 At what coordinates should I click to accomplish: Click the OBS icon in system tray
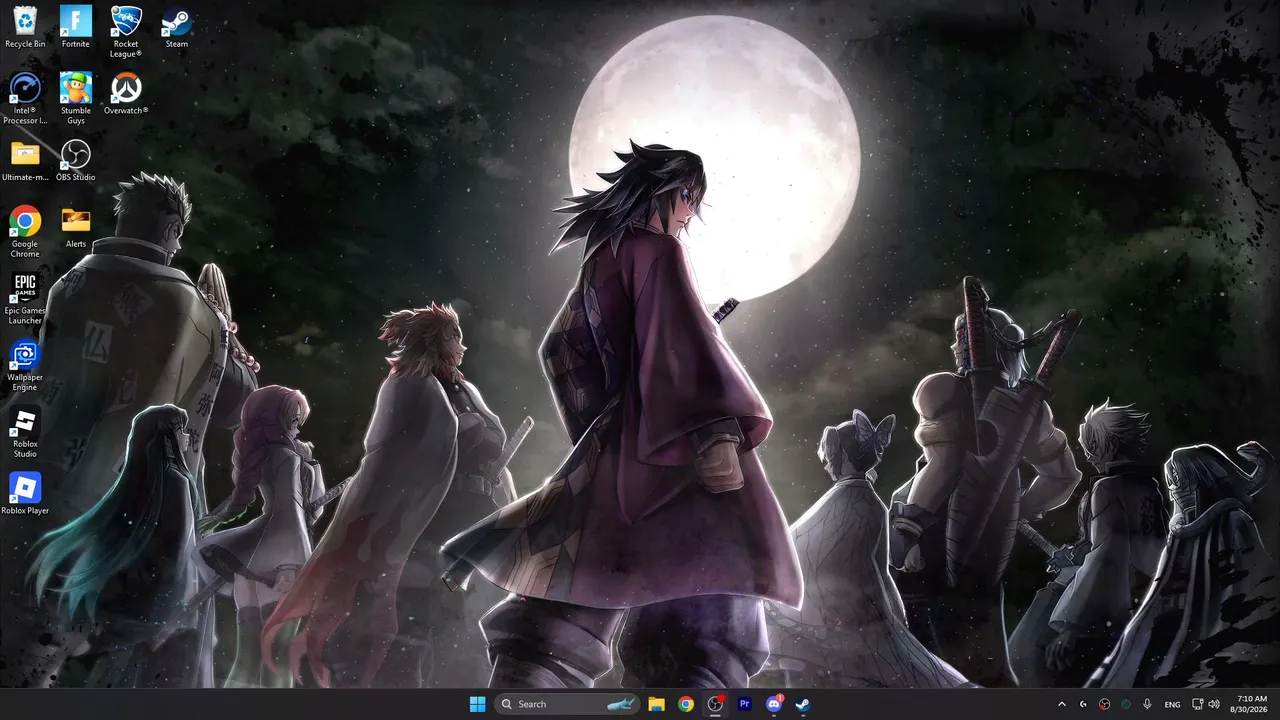(1105, 704)
